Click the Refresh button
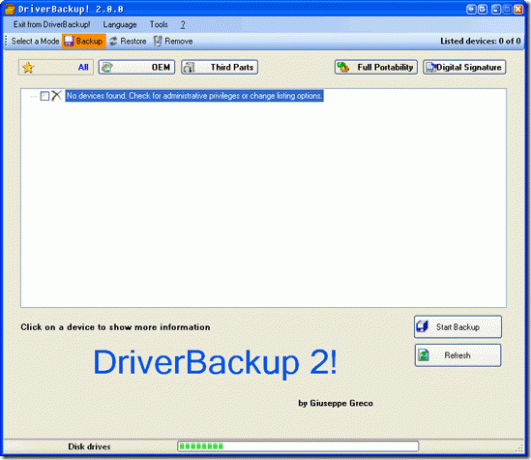 [458, 355]
